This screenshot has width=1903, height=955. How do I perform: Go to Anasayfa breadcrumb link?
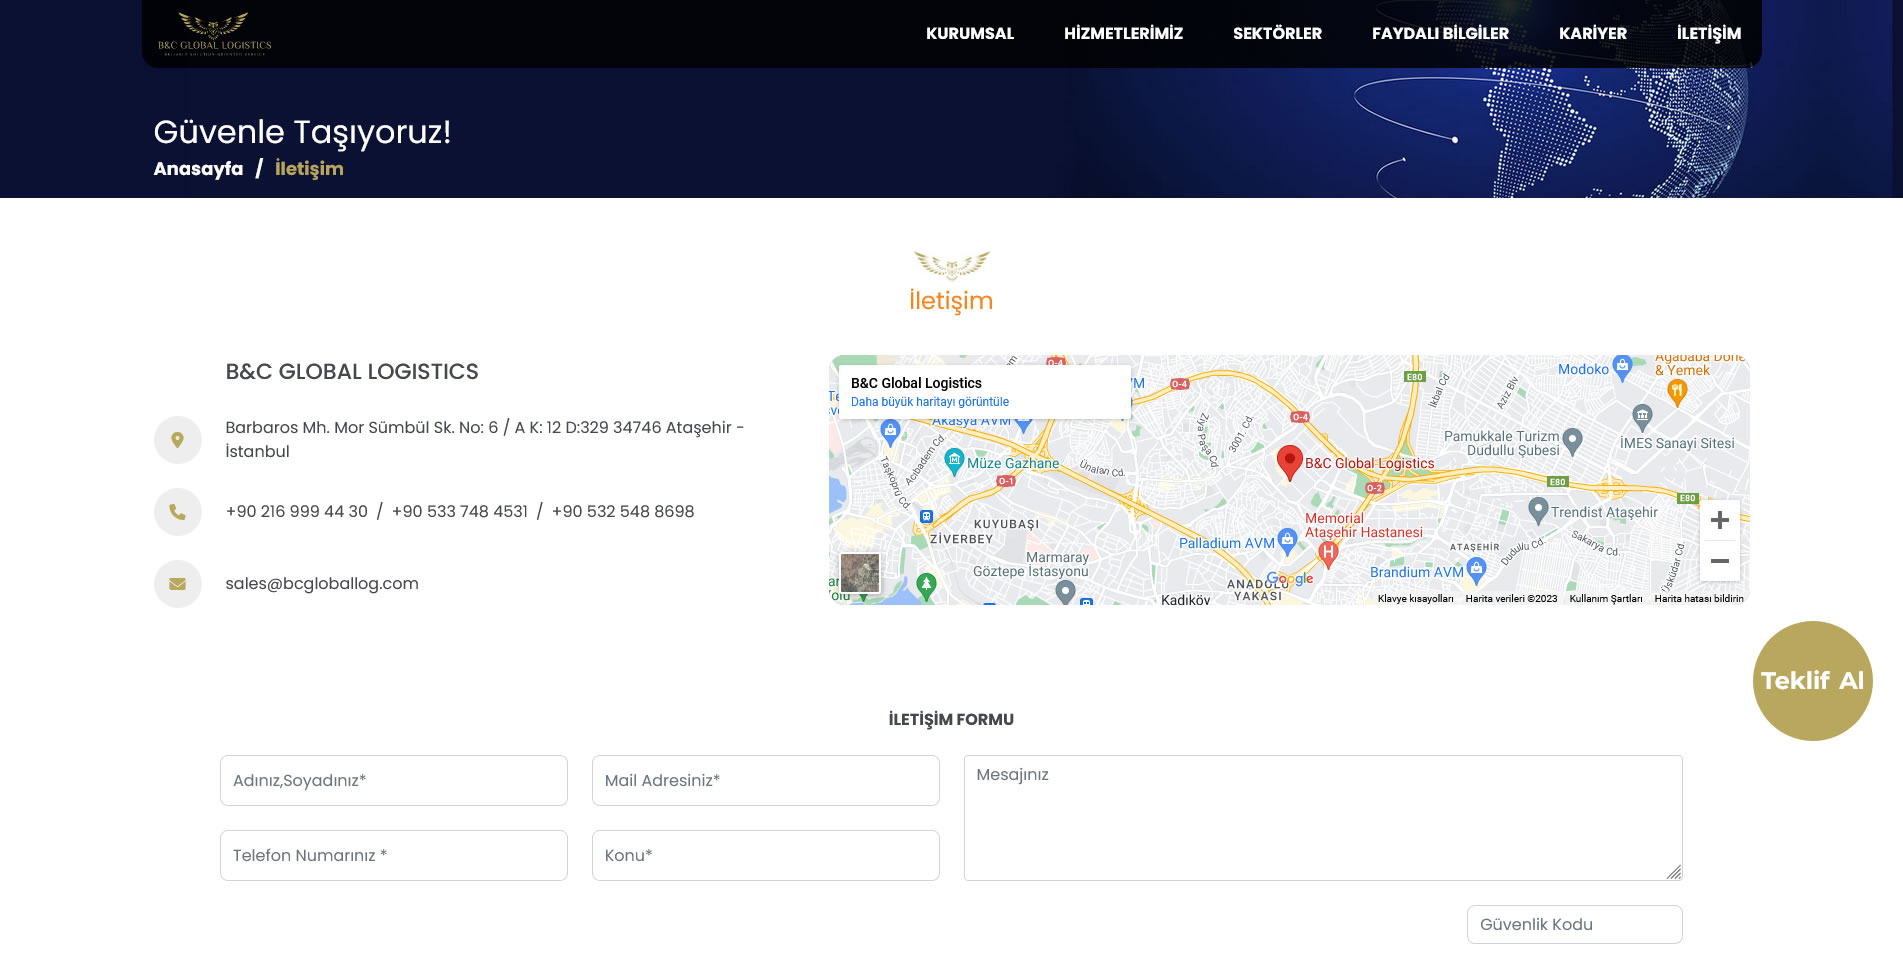pos(198,169)
